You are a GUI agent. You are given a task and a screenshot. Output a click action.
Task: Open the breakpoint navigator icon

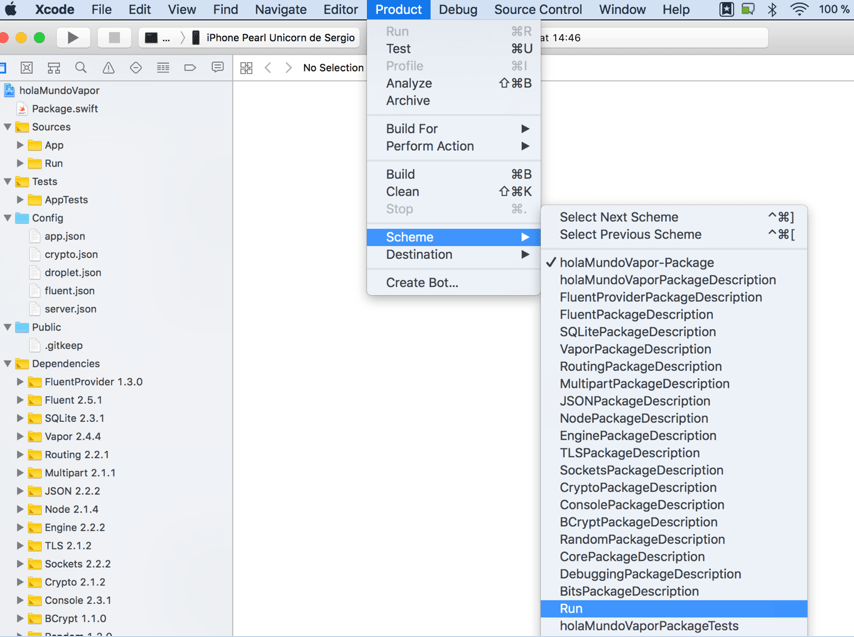pyautogui.click(x=190, y=68)
